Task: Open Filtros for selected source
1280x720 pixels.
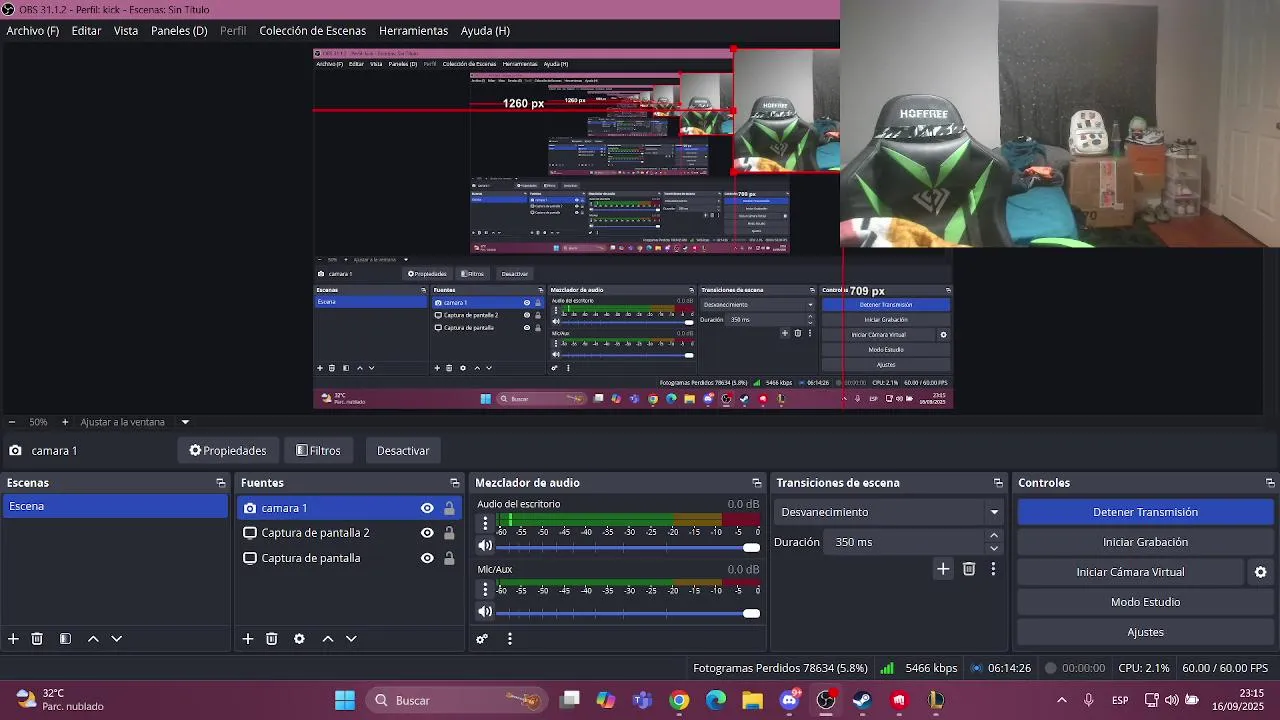Action: (319, 451)
